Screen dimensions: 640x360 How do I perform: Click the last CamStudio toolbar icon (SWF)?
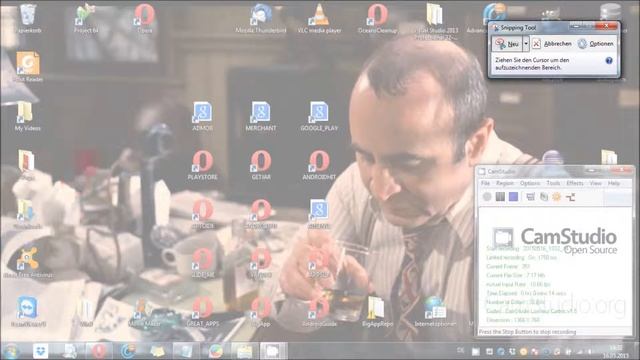570,197
